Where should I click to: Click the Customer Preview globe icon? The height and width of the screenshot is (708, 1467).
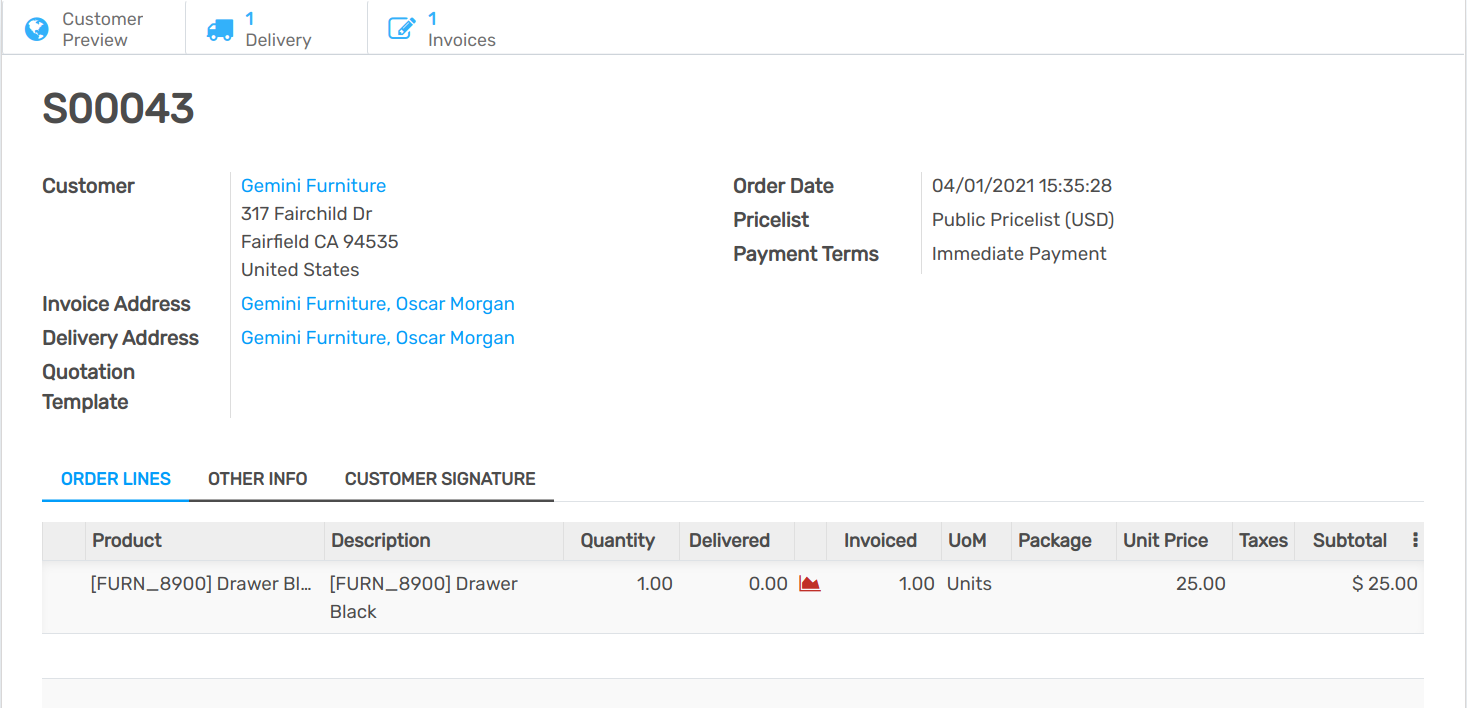(x=37, y=29)
